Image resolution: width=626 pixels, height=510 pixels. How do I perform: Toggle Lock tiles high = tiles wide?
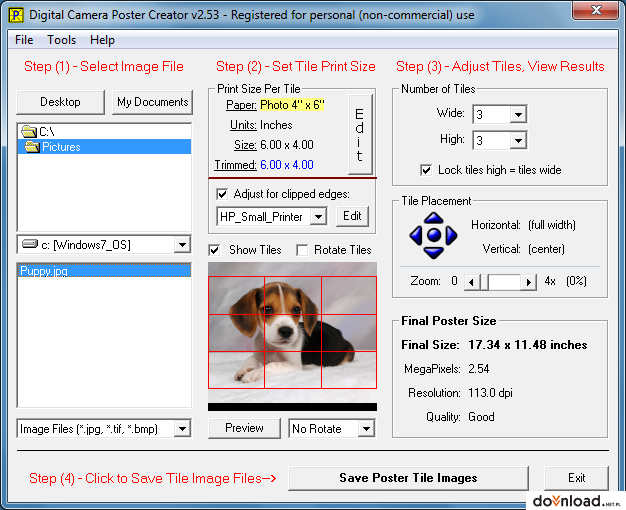click(x=426, y=170)
